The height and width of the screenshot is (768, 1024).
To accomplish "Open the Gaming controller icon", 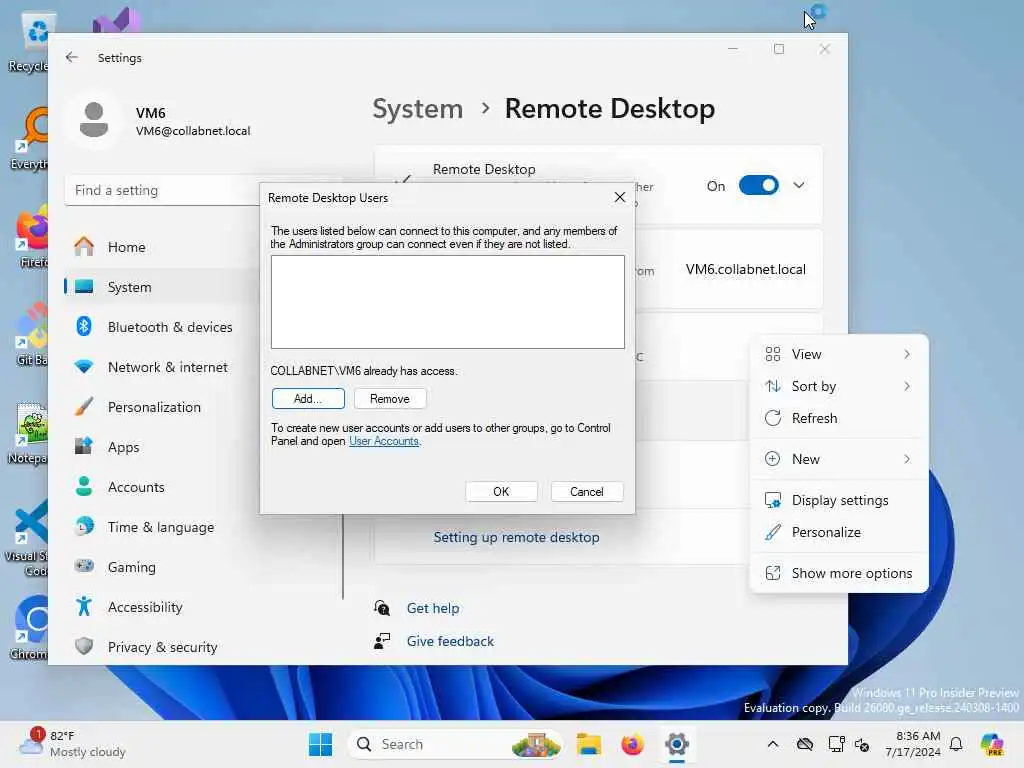I will [84, 566].
